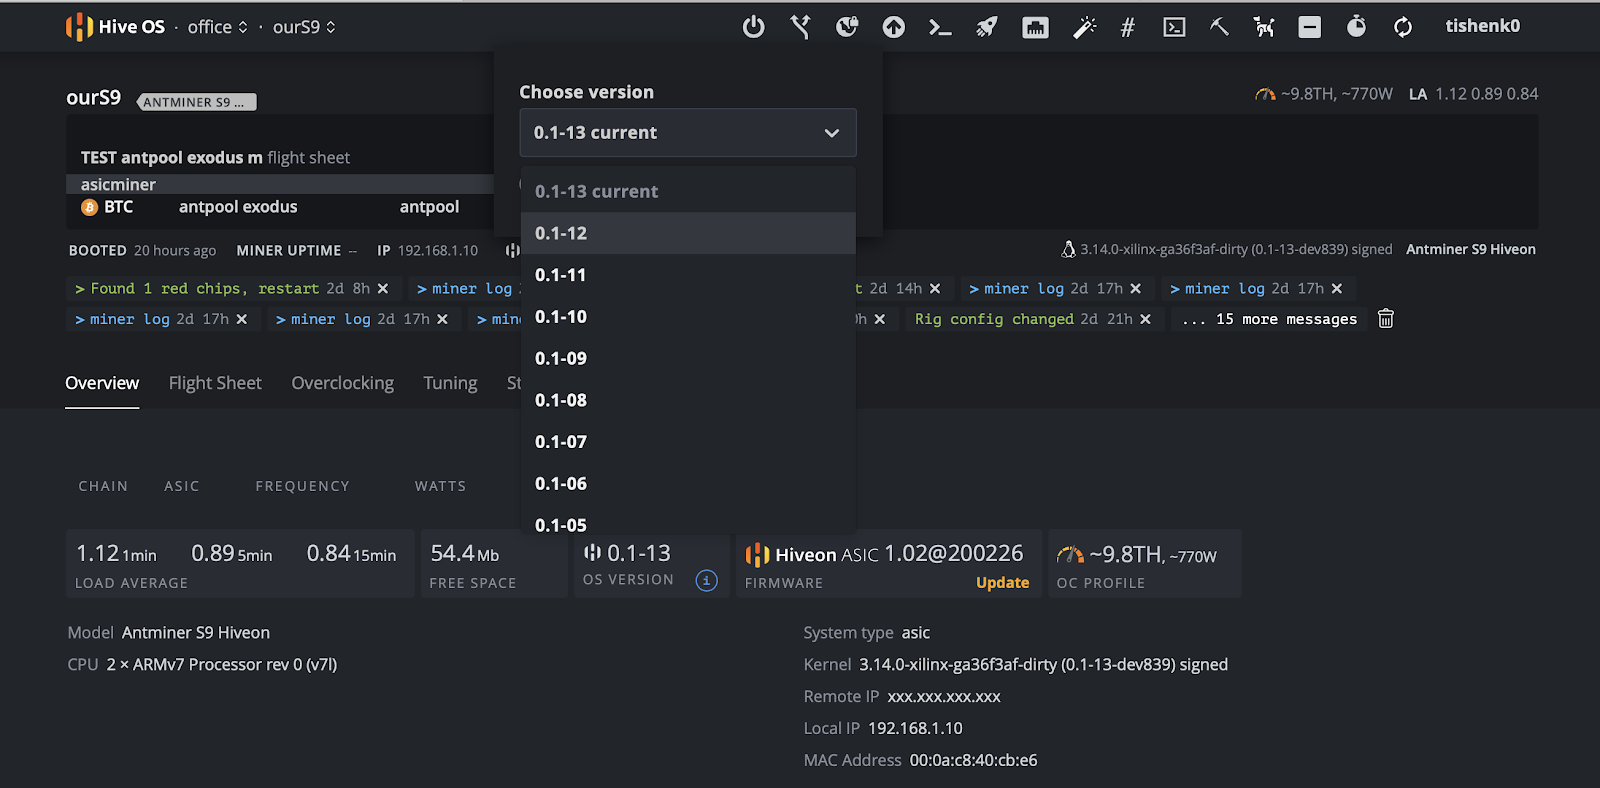
Task: Click the BTC coin icon
Action: tap(89, 207)
